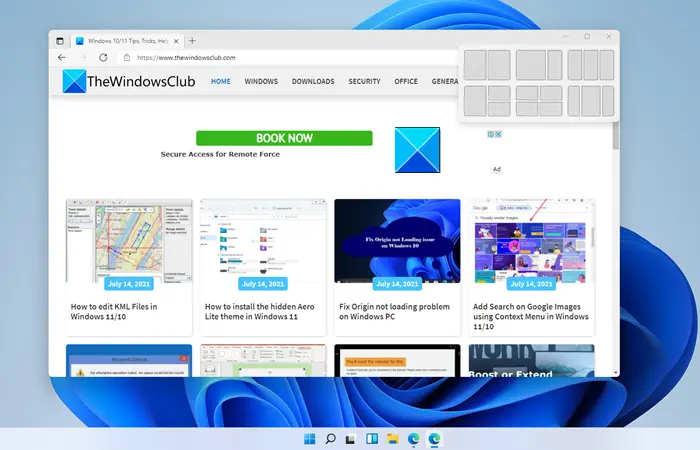
Task: Click the ad info icon
Action: point(491,134)
